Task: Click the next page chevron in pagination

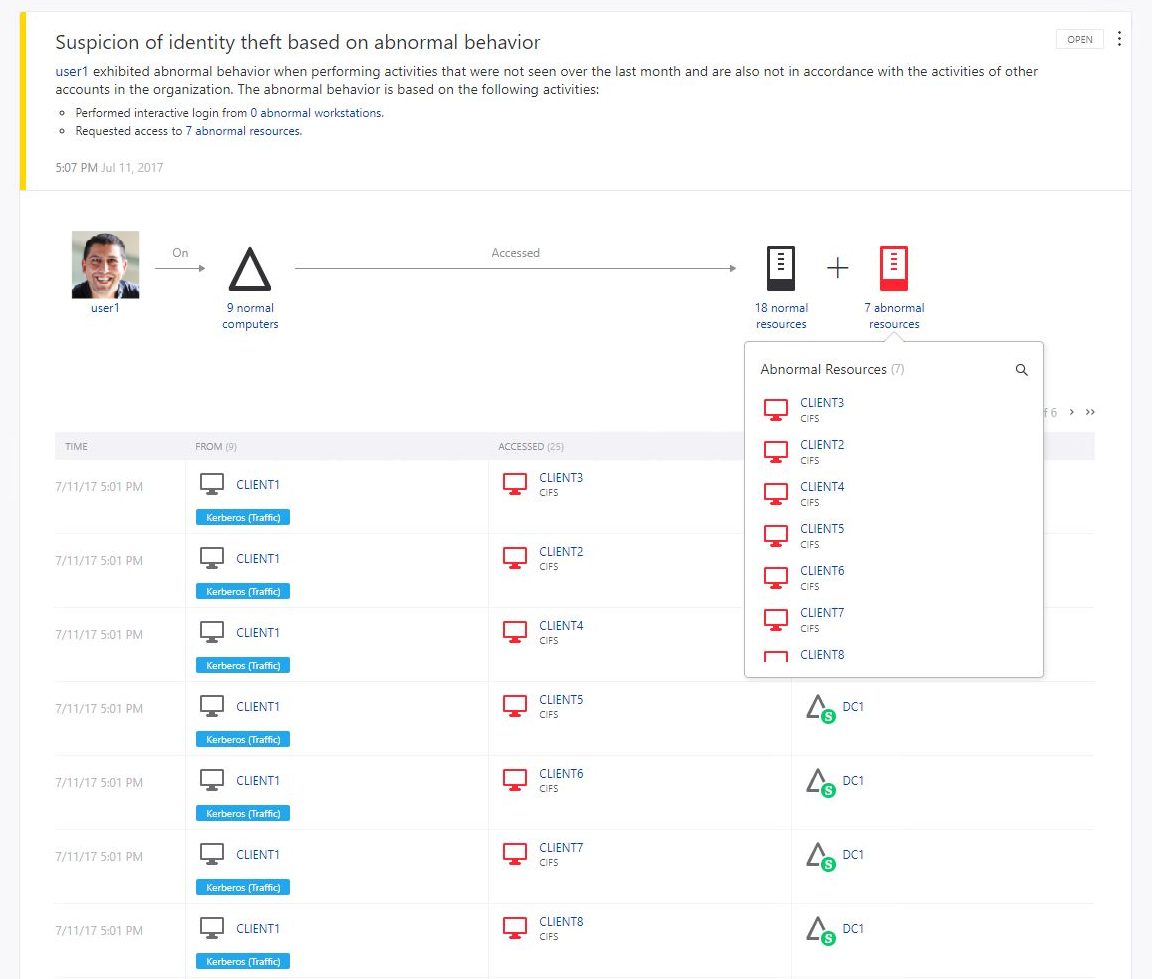Action: click(x=1070, y=411)
